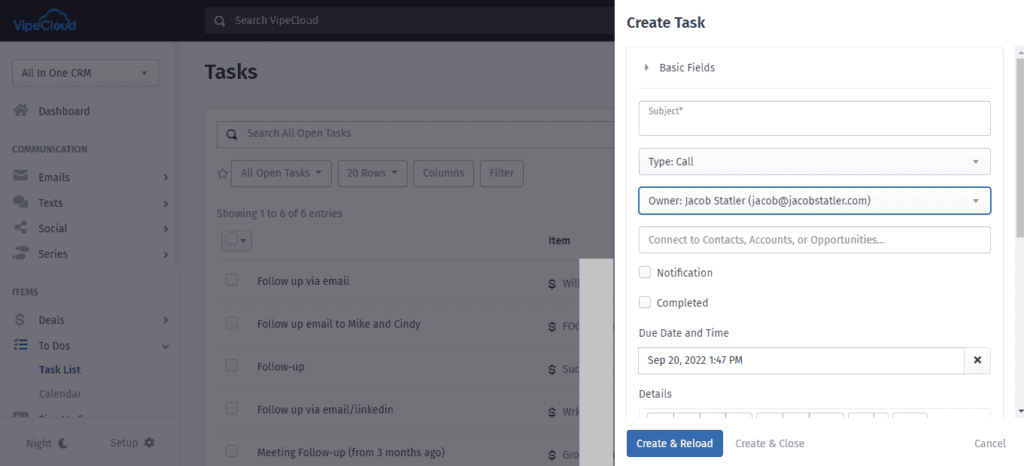Open Dashboard in the sidebar
1024x466 pixels.
[64, 111]
